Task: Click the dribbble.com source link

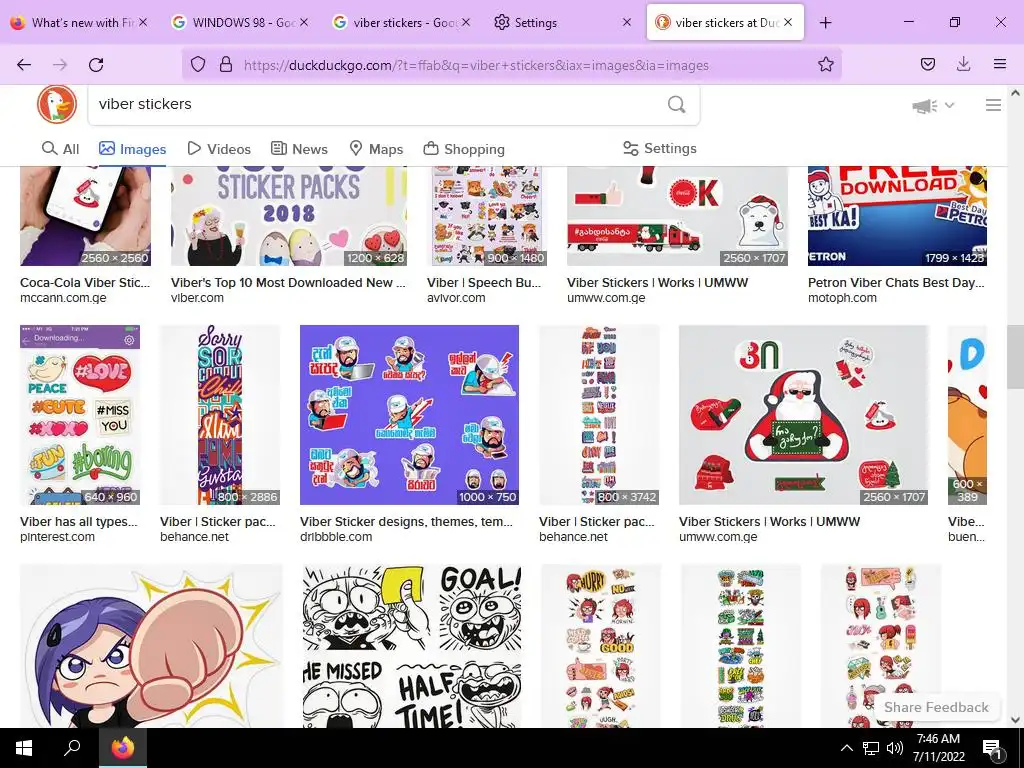Action: (x=336, y=537)
